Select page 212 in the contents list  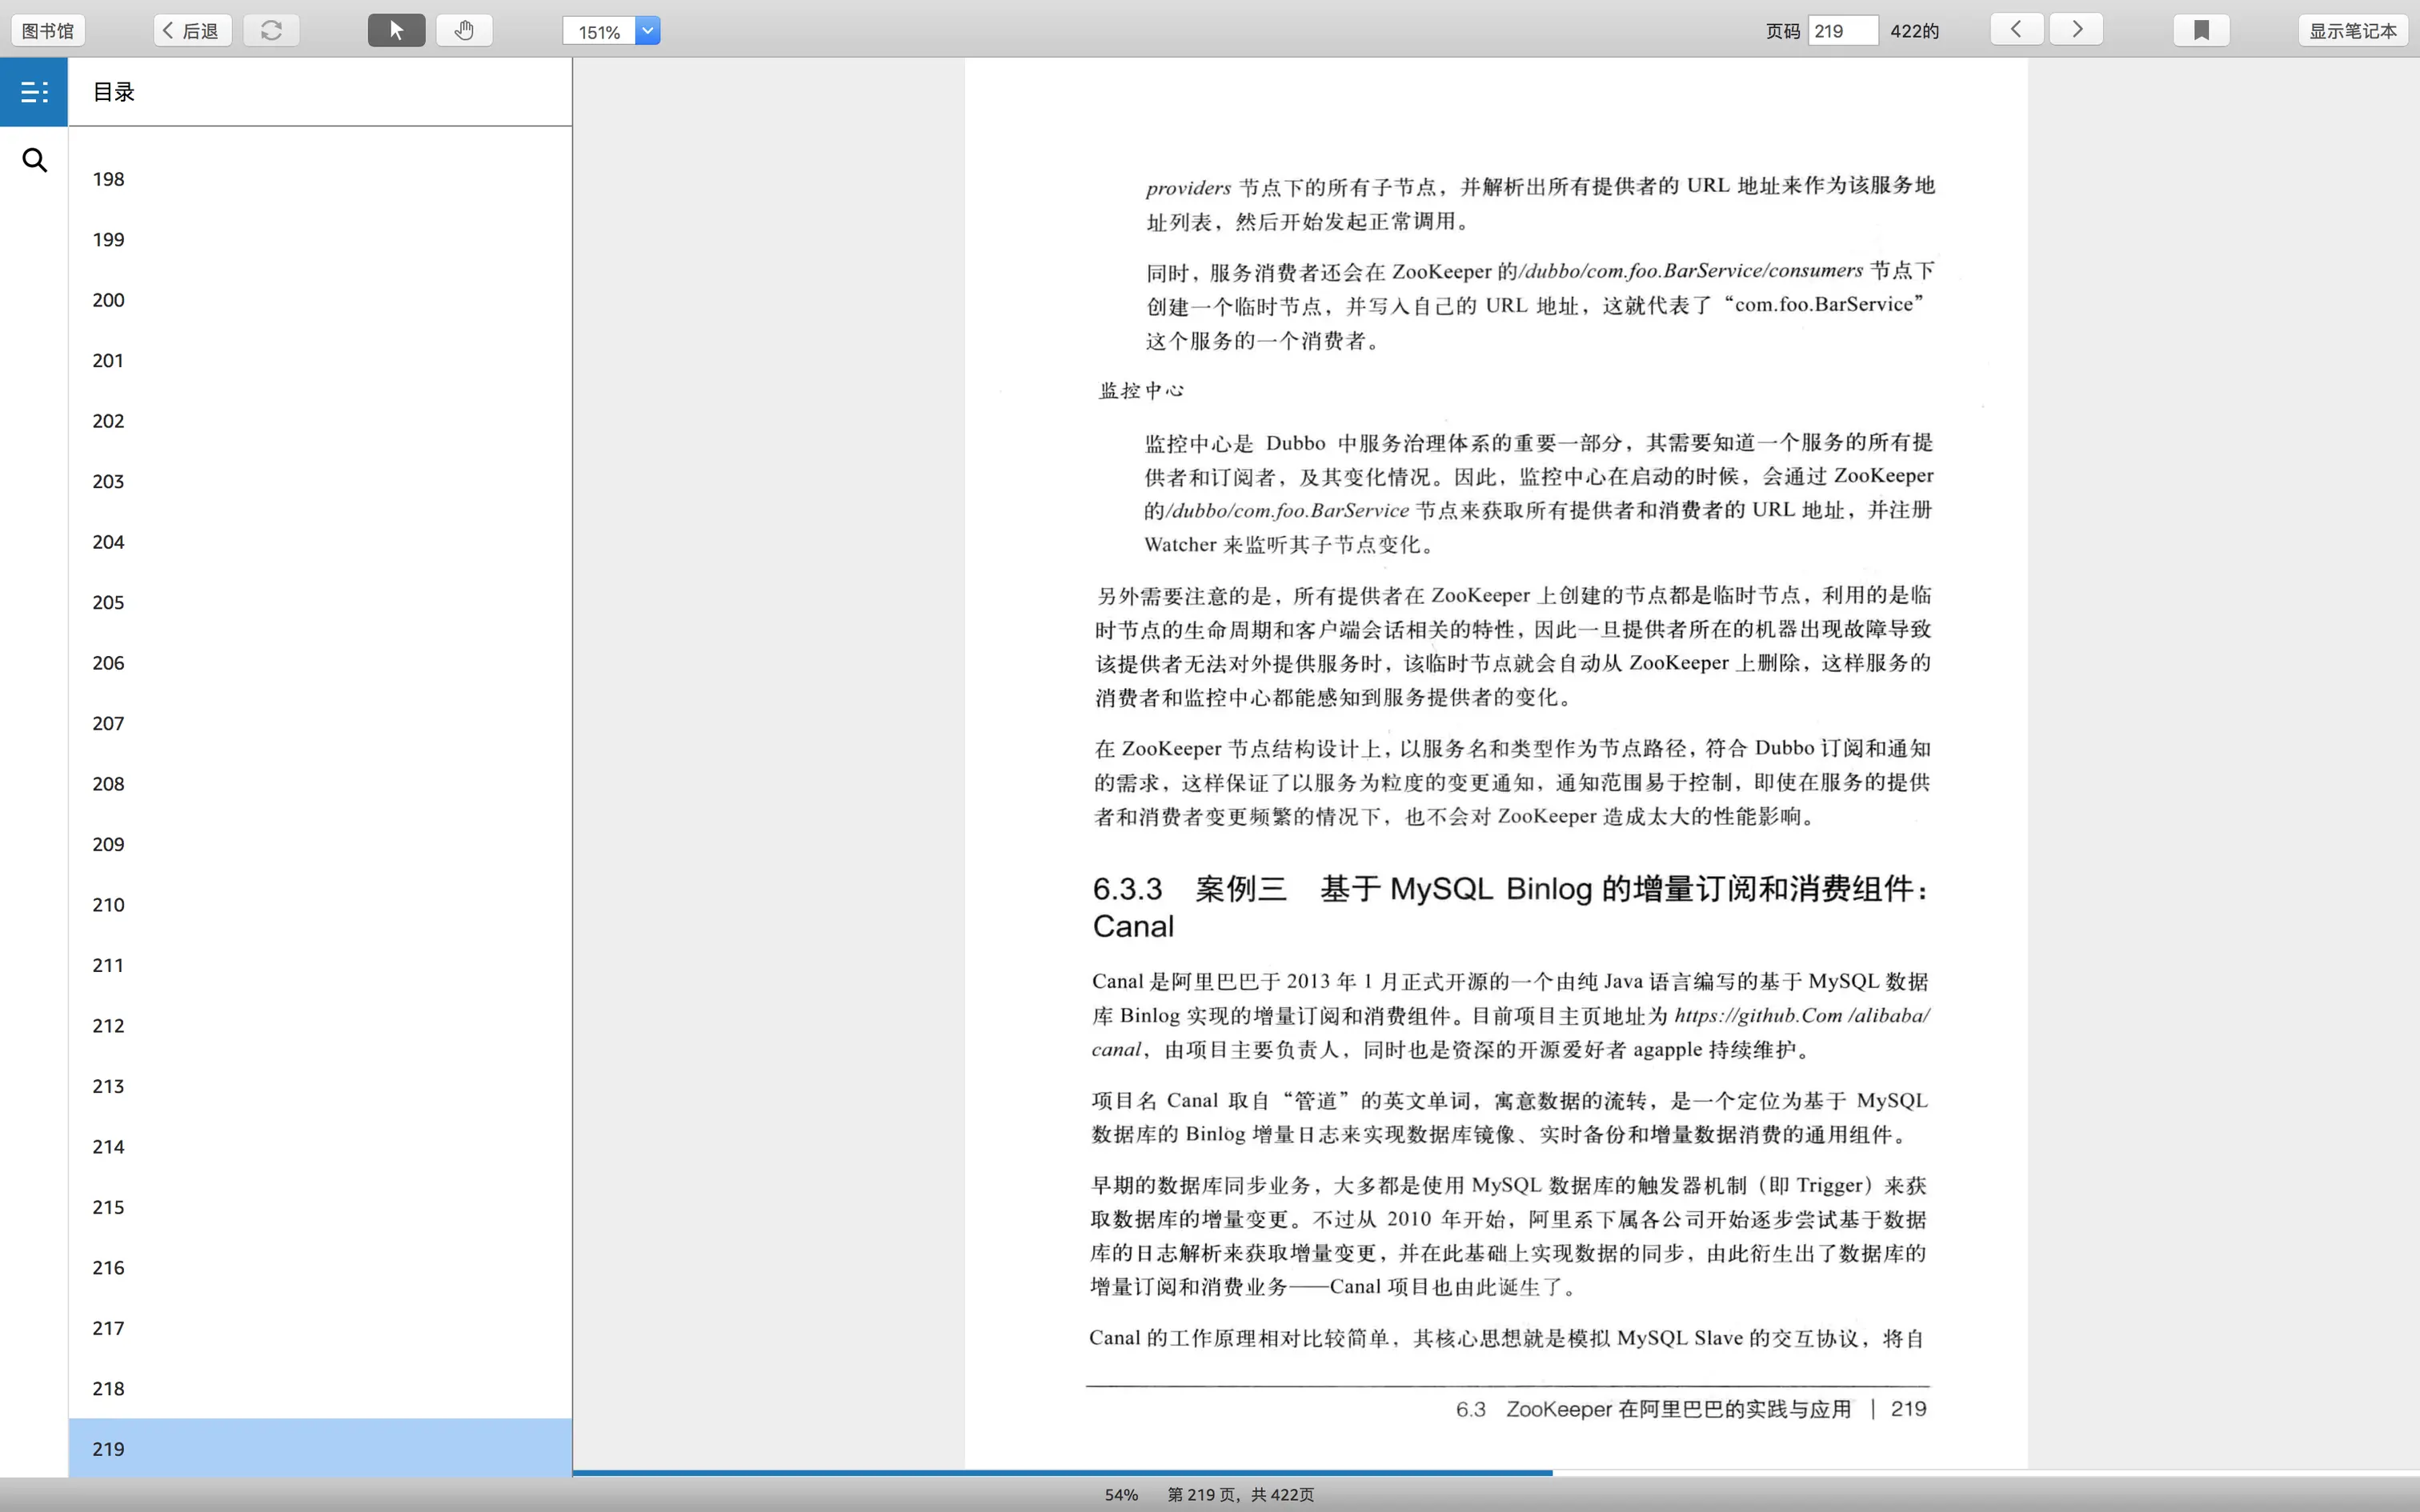(x=108, y=1025)
